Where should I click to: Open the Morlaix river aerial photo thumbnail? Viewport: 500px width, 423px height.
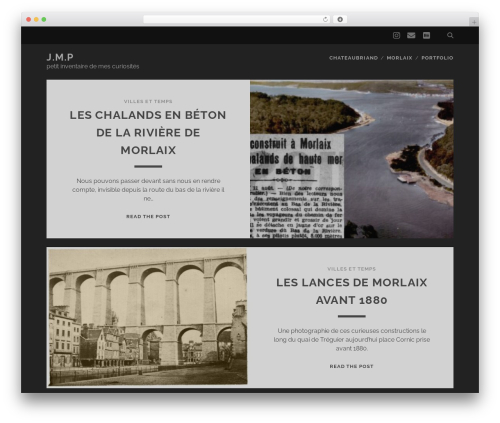[x=352, y=159]
